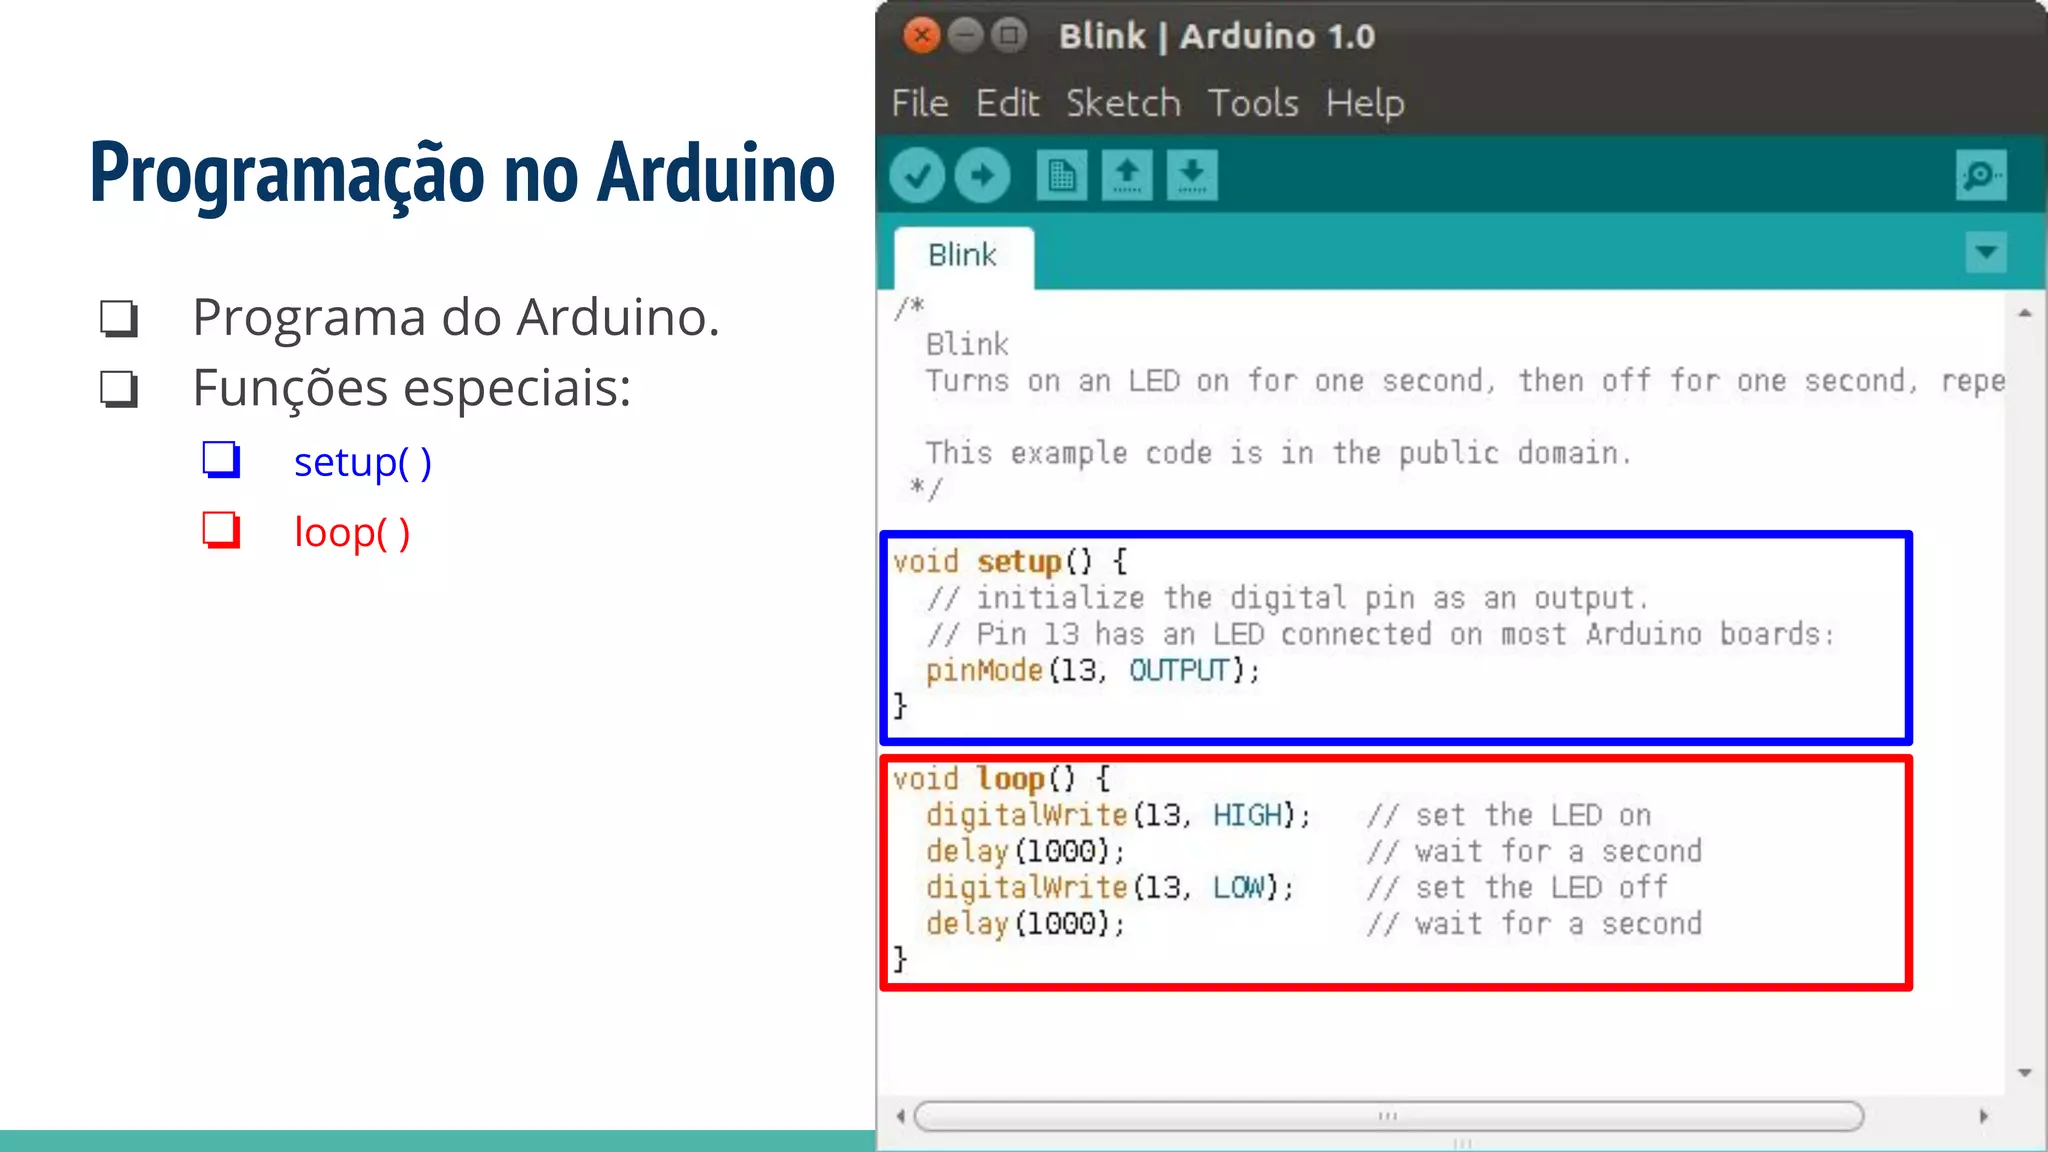Click the vertical scrollbar down arrow

[x=2025, y=1073]
